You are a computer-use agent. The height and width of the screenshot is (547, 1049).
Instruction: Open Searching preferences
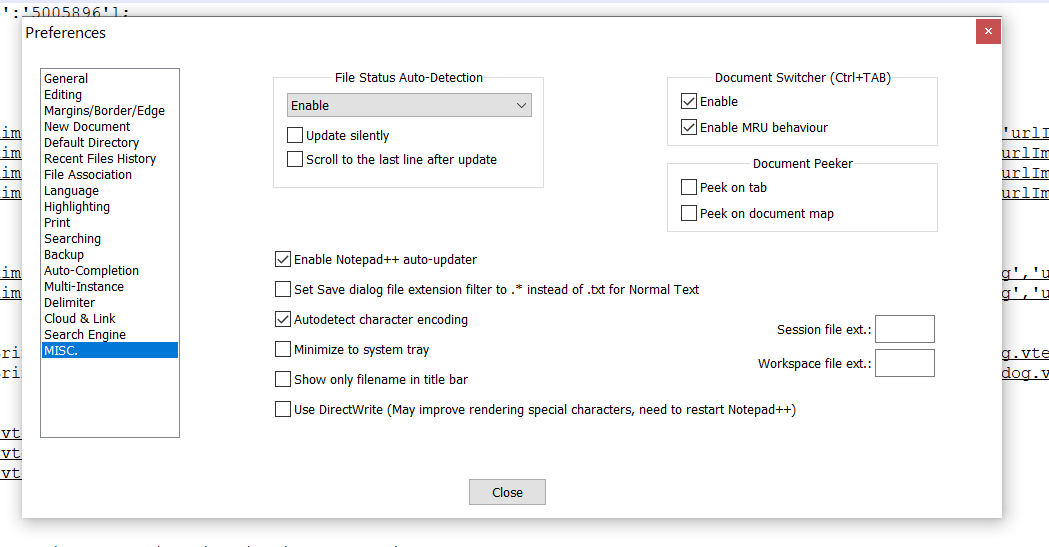(x=110, y=239)
